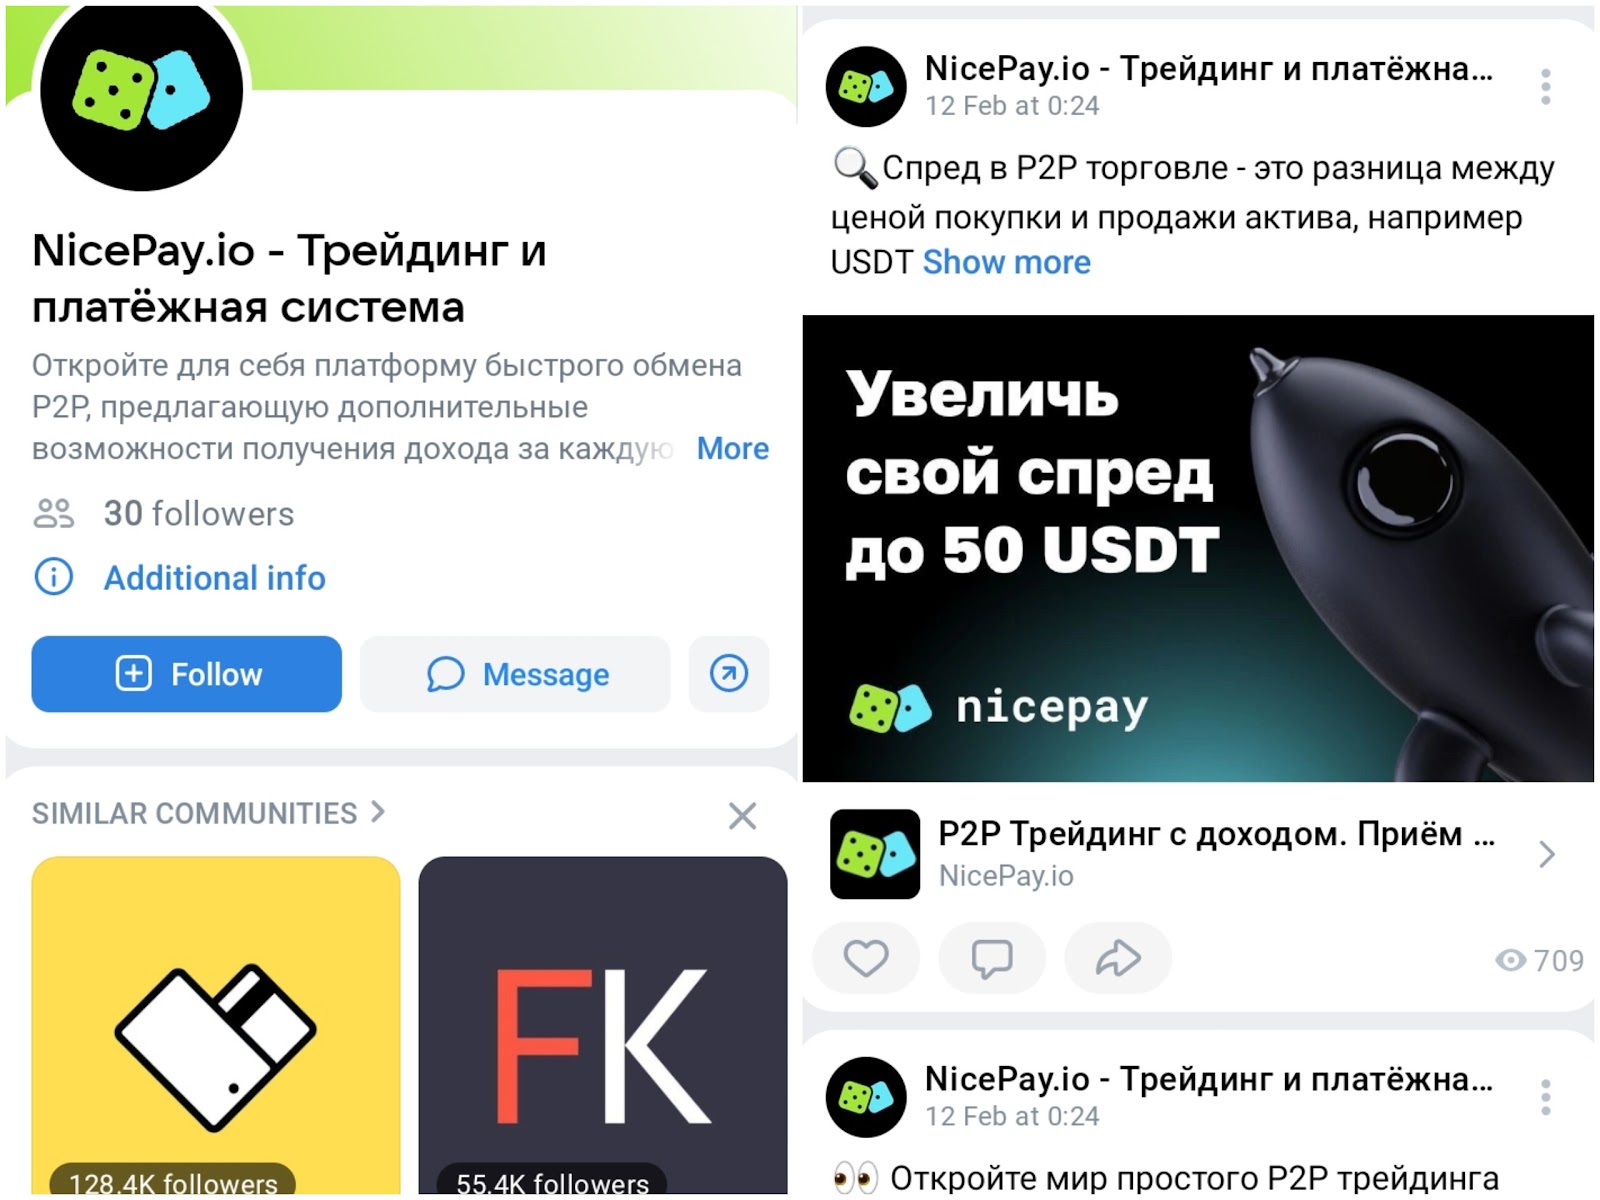Share the spread post via arrow icon
This screenshot has height=1200, width=1600.
pyautogui.click(x=1118, y=958)
